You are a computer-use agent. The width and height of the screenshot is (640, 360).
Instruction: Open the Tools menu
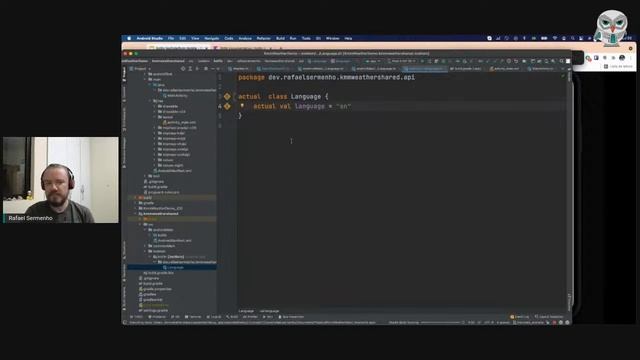[306, 38]
